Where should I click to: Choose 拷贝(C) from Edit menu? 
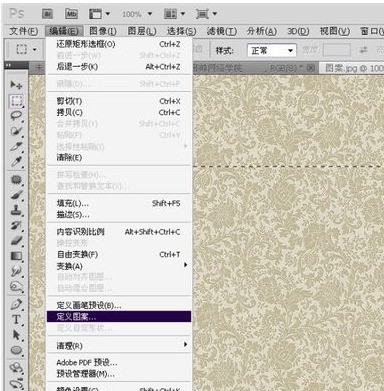pyautogui.click(x=119, y=112)
